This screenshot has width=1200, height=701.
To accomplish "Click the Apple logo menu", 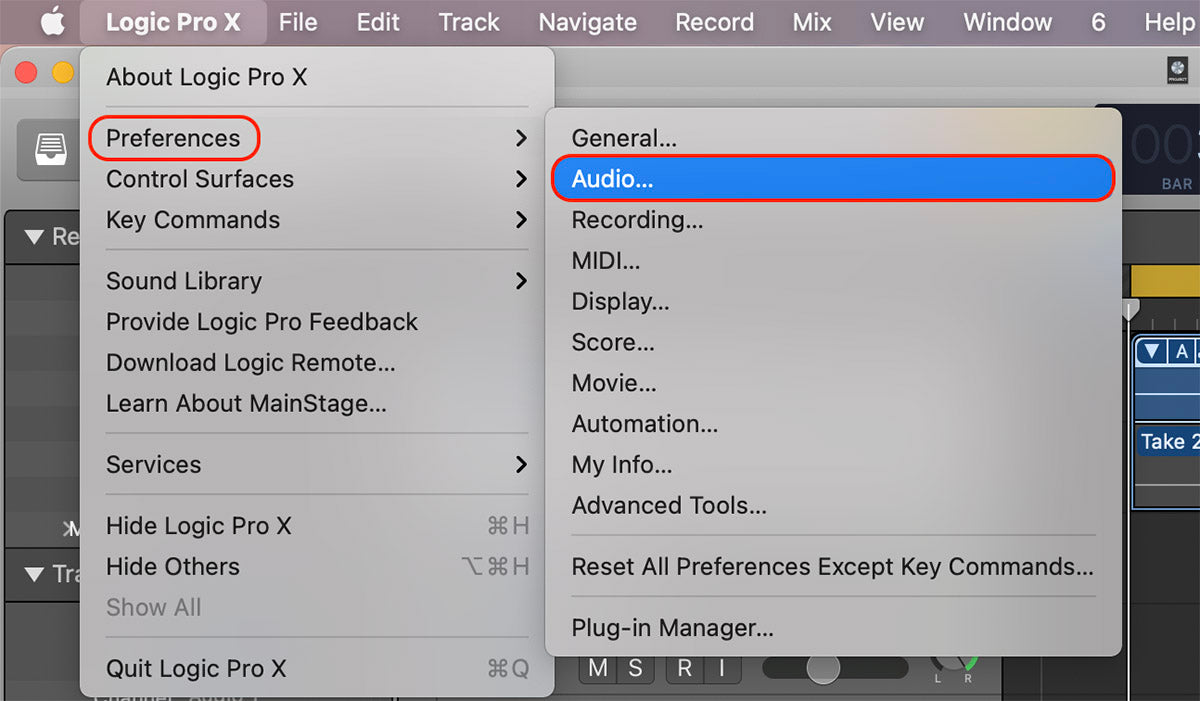I will point(52,22).
